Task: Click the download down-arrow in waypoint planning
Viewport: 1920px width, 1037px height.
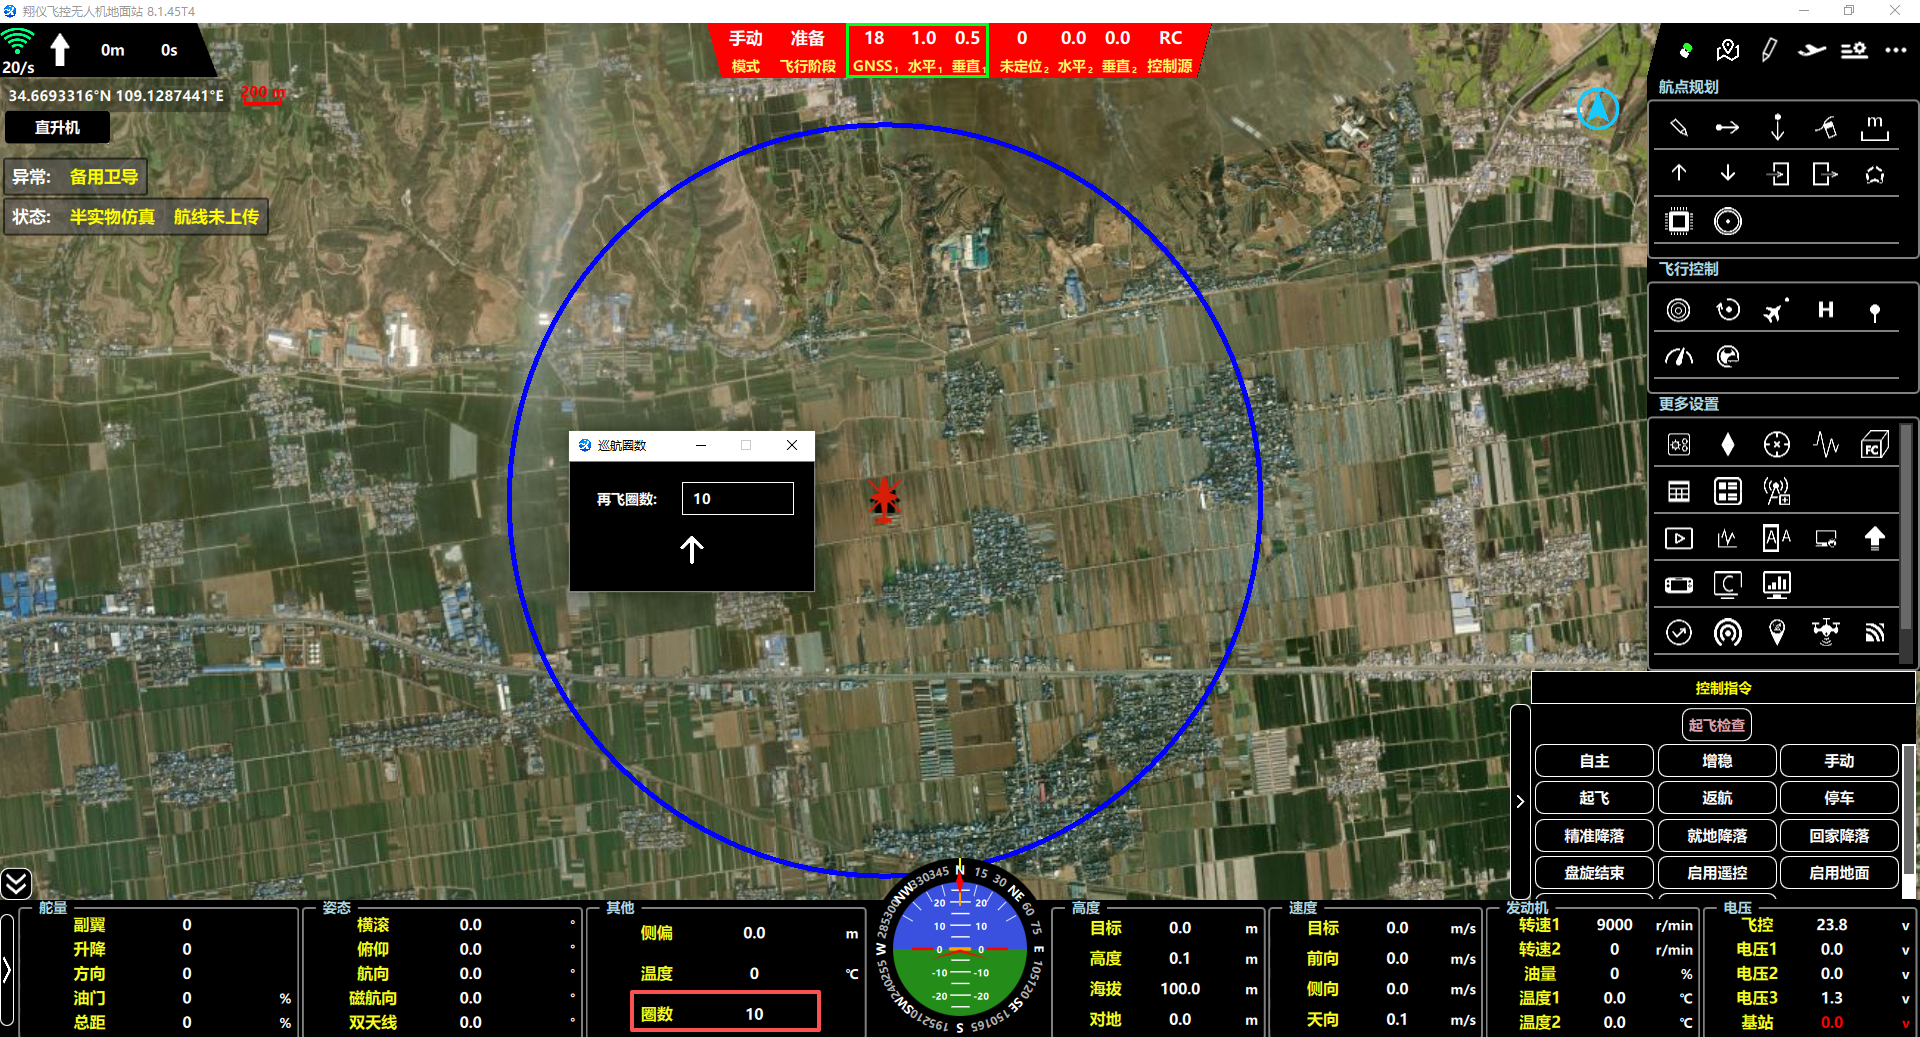Action: [x=1727, y=173]
